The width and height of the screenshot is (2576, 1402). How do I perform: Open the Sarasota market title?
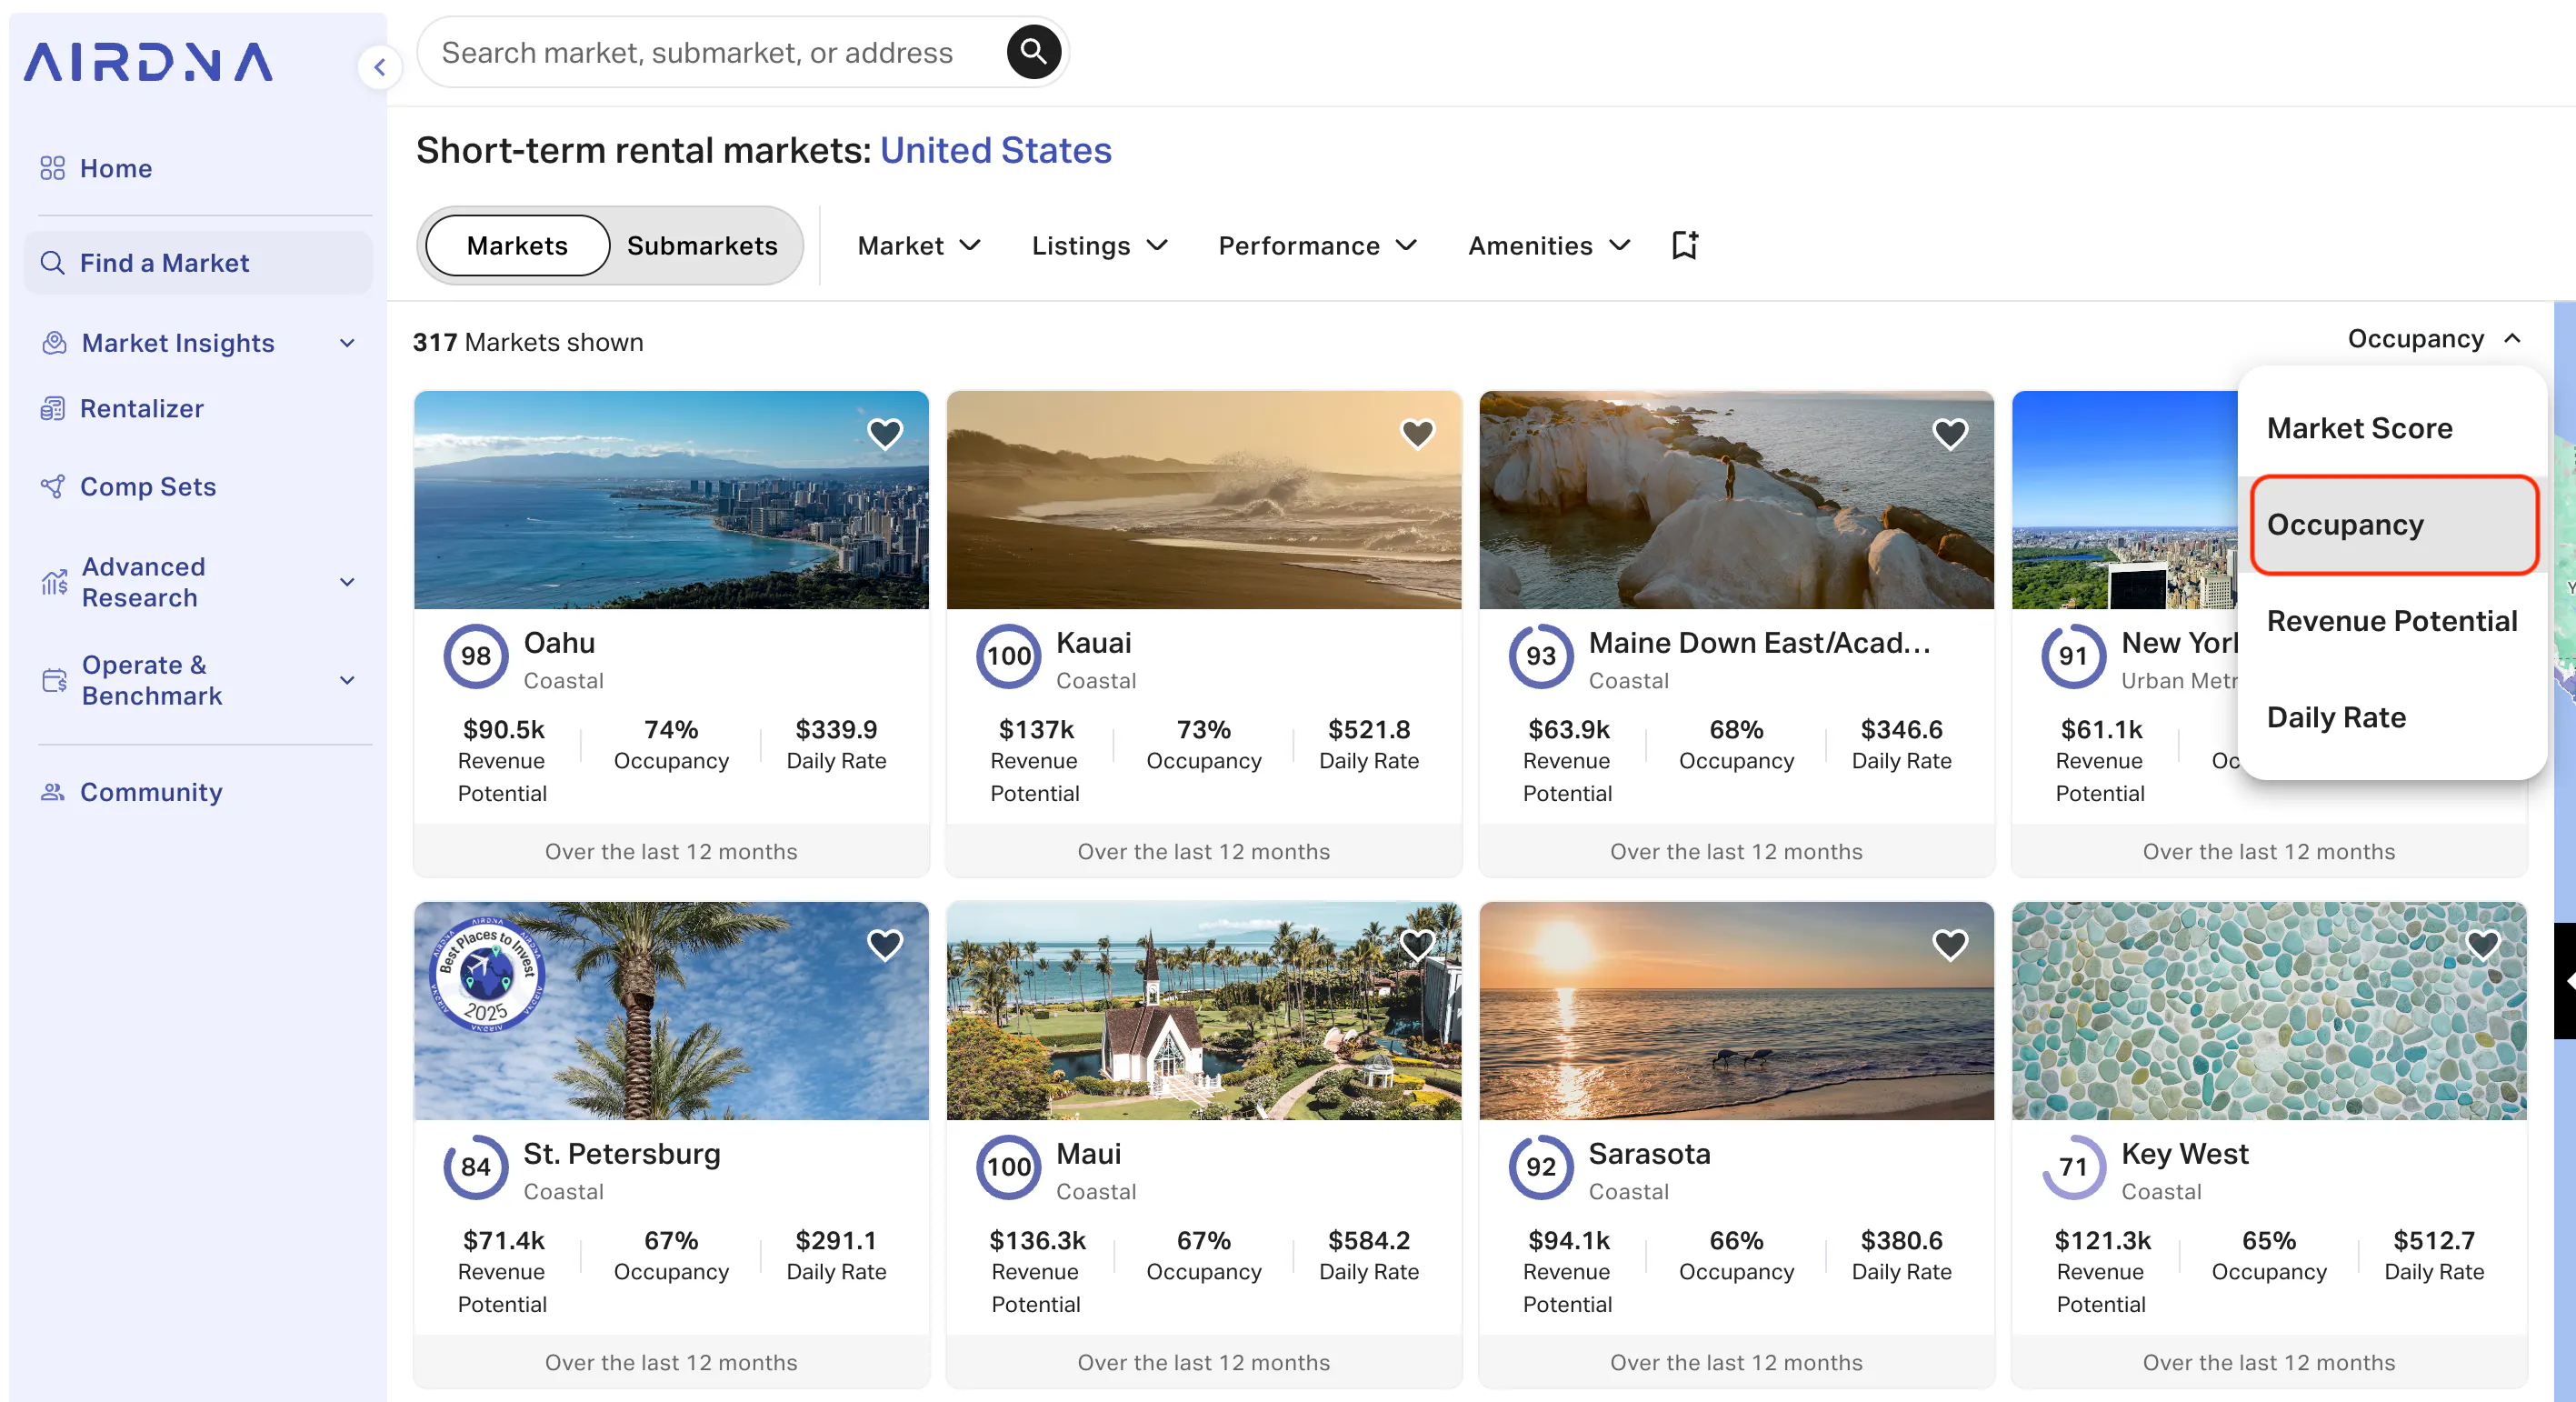(1649, 1154)
